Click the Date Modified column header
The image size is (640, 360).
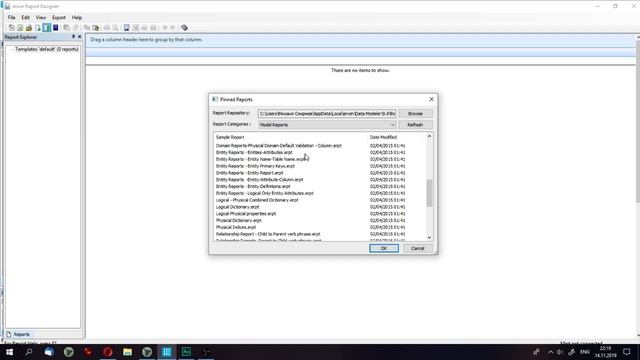[383, 137]
